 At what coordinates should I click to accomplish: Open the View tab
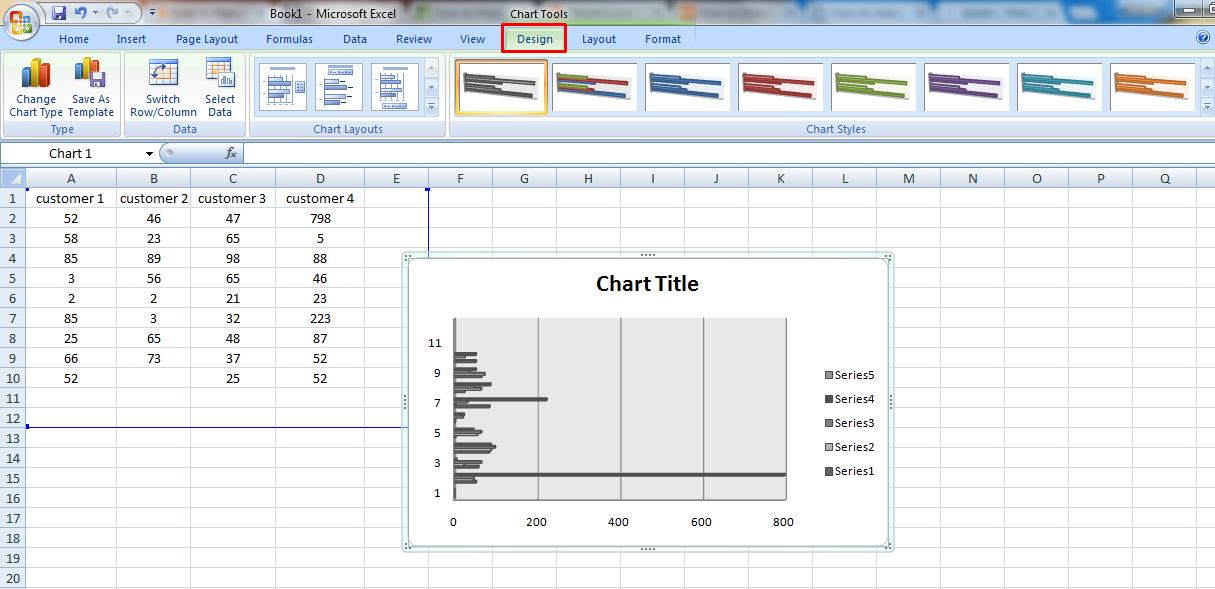[x=473, y=39]
